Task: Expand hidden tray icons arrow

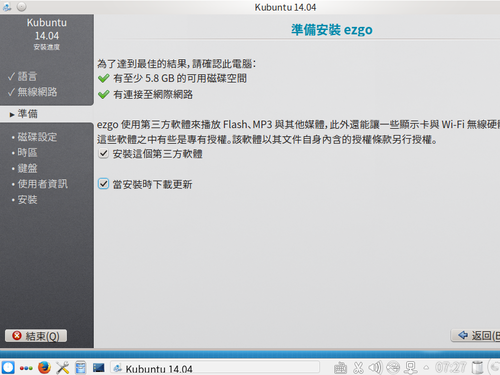Action: [x=426, y=368]
